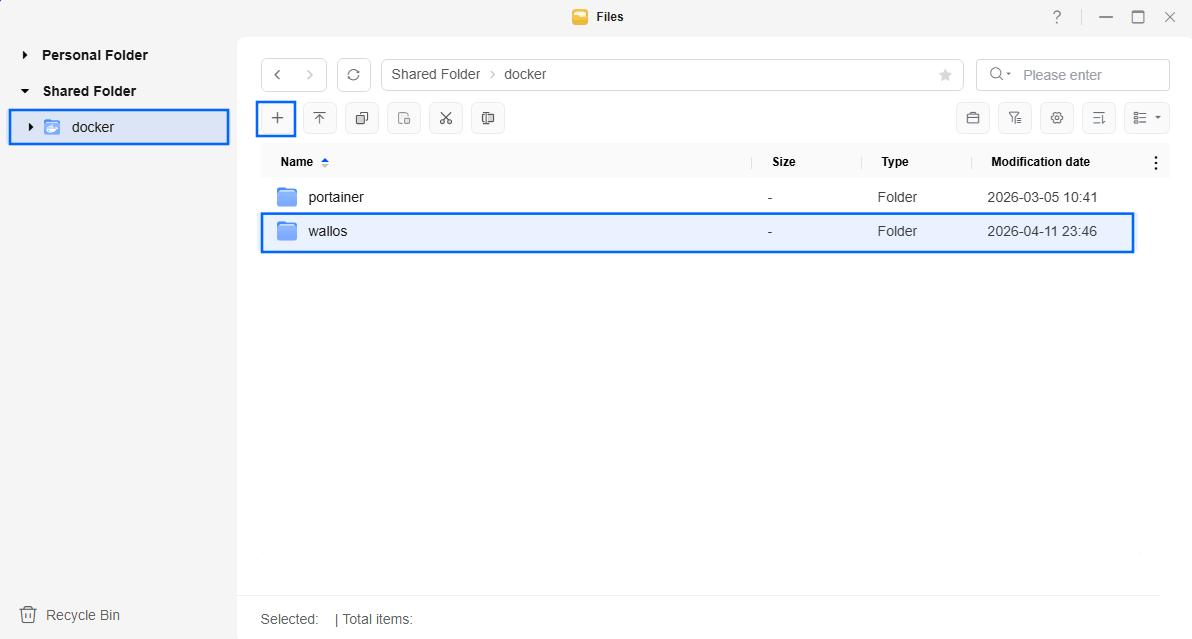The image size is (1192, 639).
Task: Open the Recycle Bin
Action: point(82,615)
